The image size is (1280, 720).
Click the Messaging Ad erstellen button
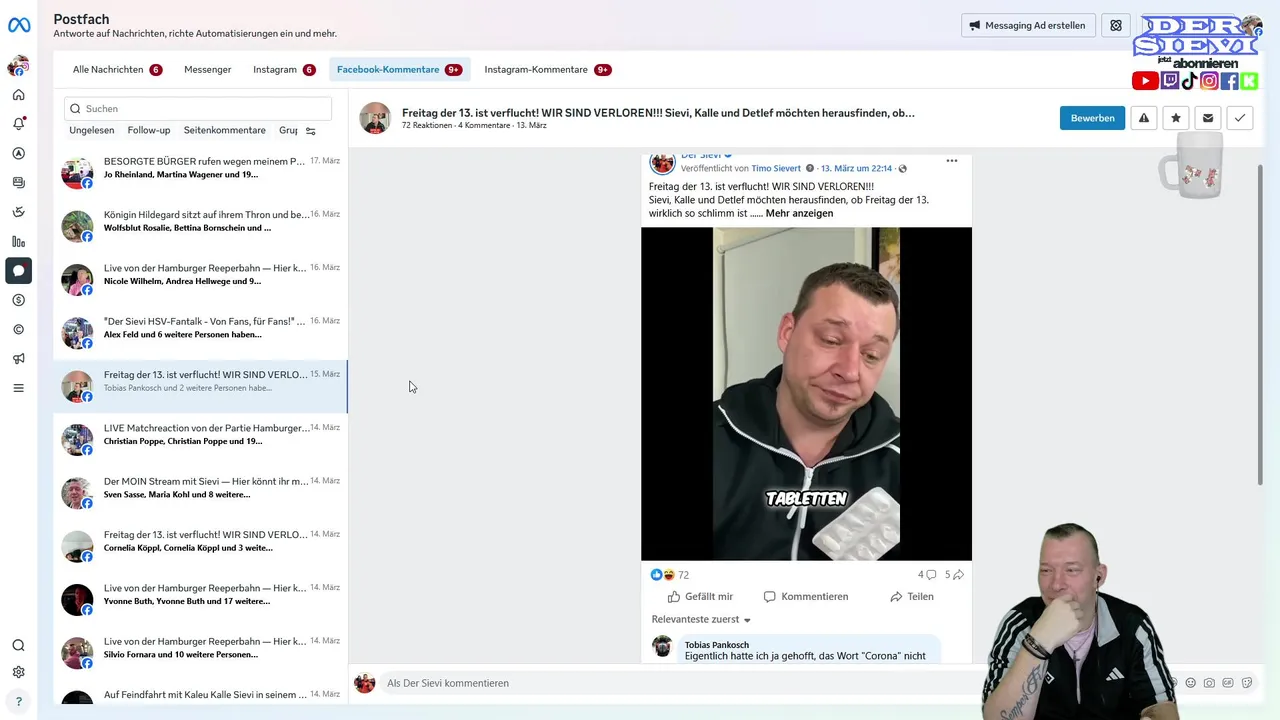1028,25
